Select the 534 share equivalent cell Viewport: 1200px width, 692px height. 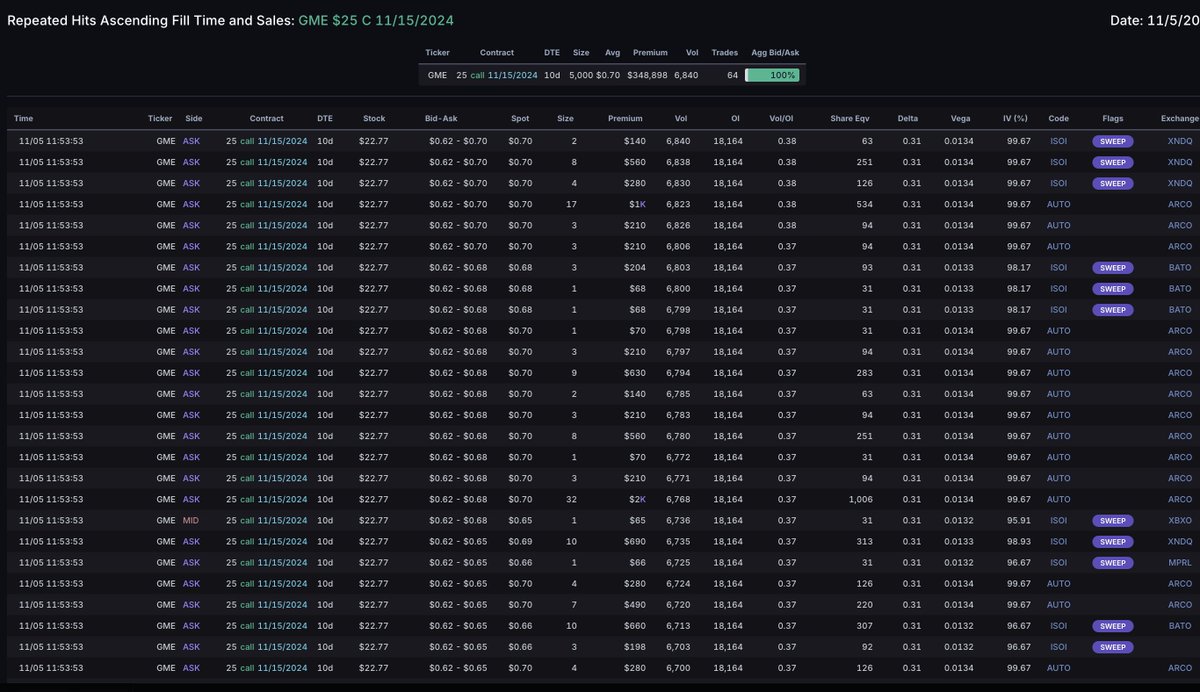(x=864, y=205)
